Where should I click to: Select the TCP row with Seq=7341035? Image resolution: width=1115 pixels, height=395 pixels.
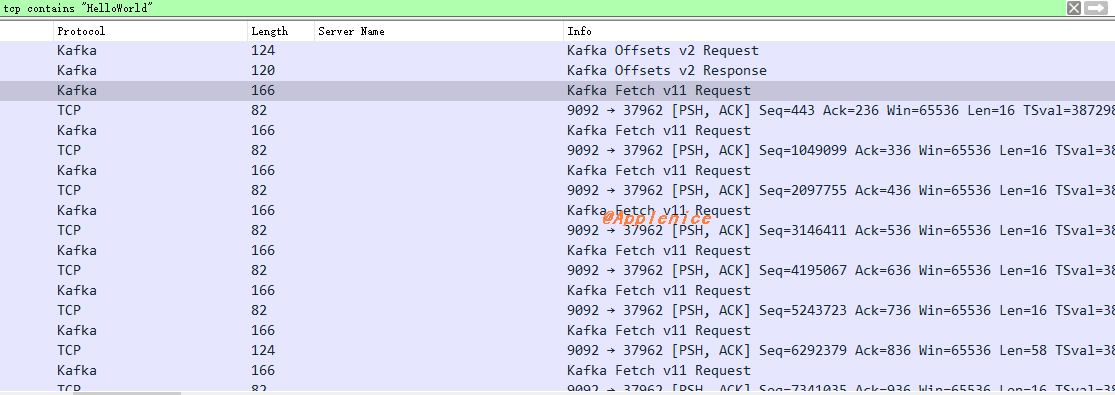click(x=558, y=387)
